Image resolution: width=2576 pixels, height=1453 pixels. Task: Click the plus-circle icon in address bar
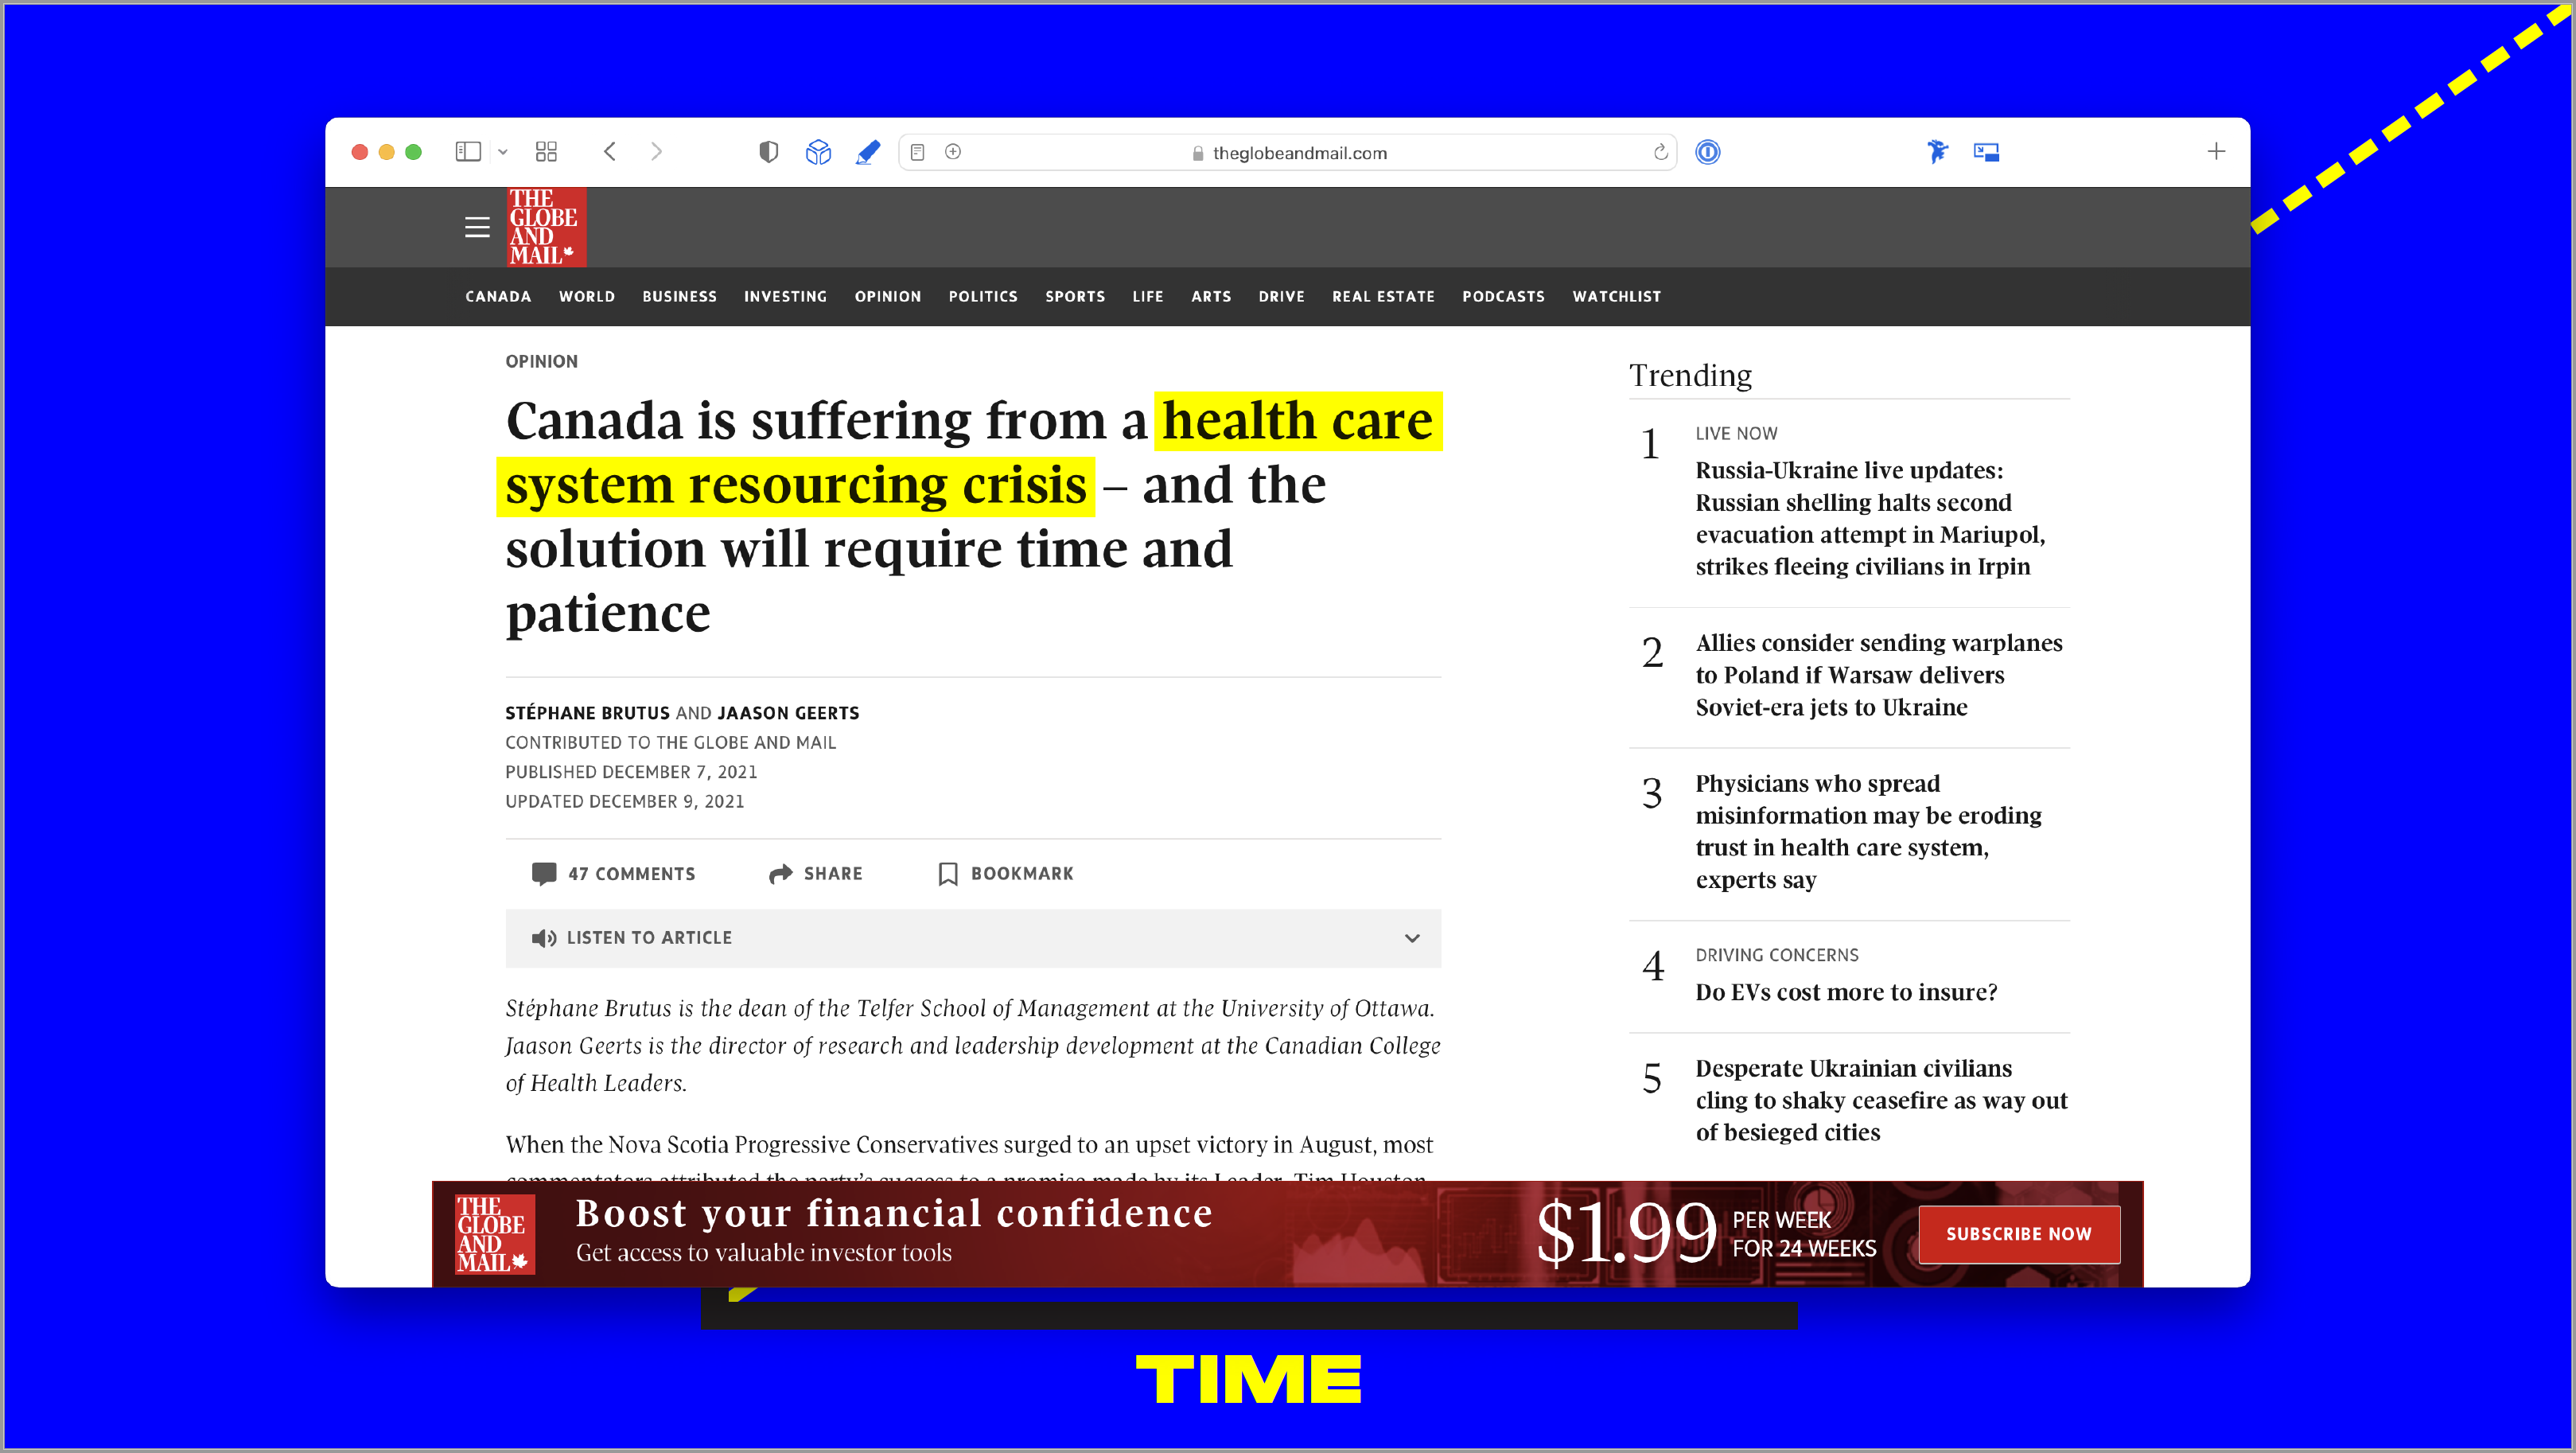(x=953, y=152)
